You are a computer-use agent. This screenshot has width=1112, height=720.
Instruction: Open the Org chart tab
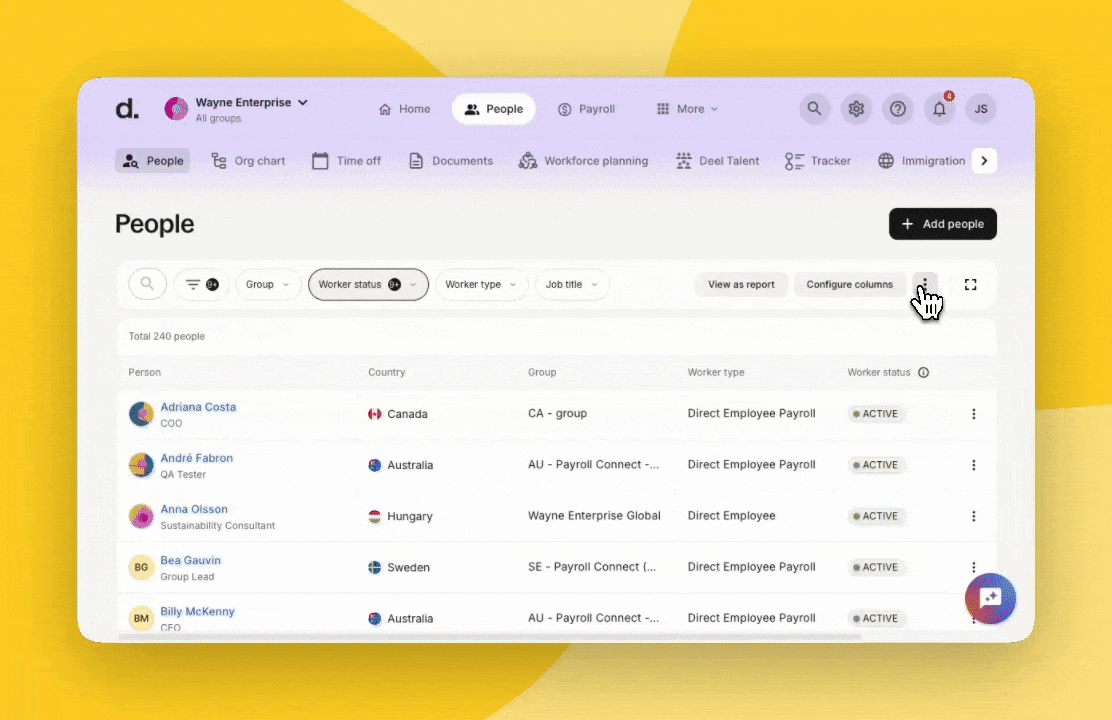coord(248,161)
